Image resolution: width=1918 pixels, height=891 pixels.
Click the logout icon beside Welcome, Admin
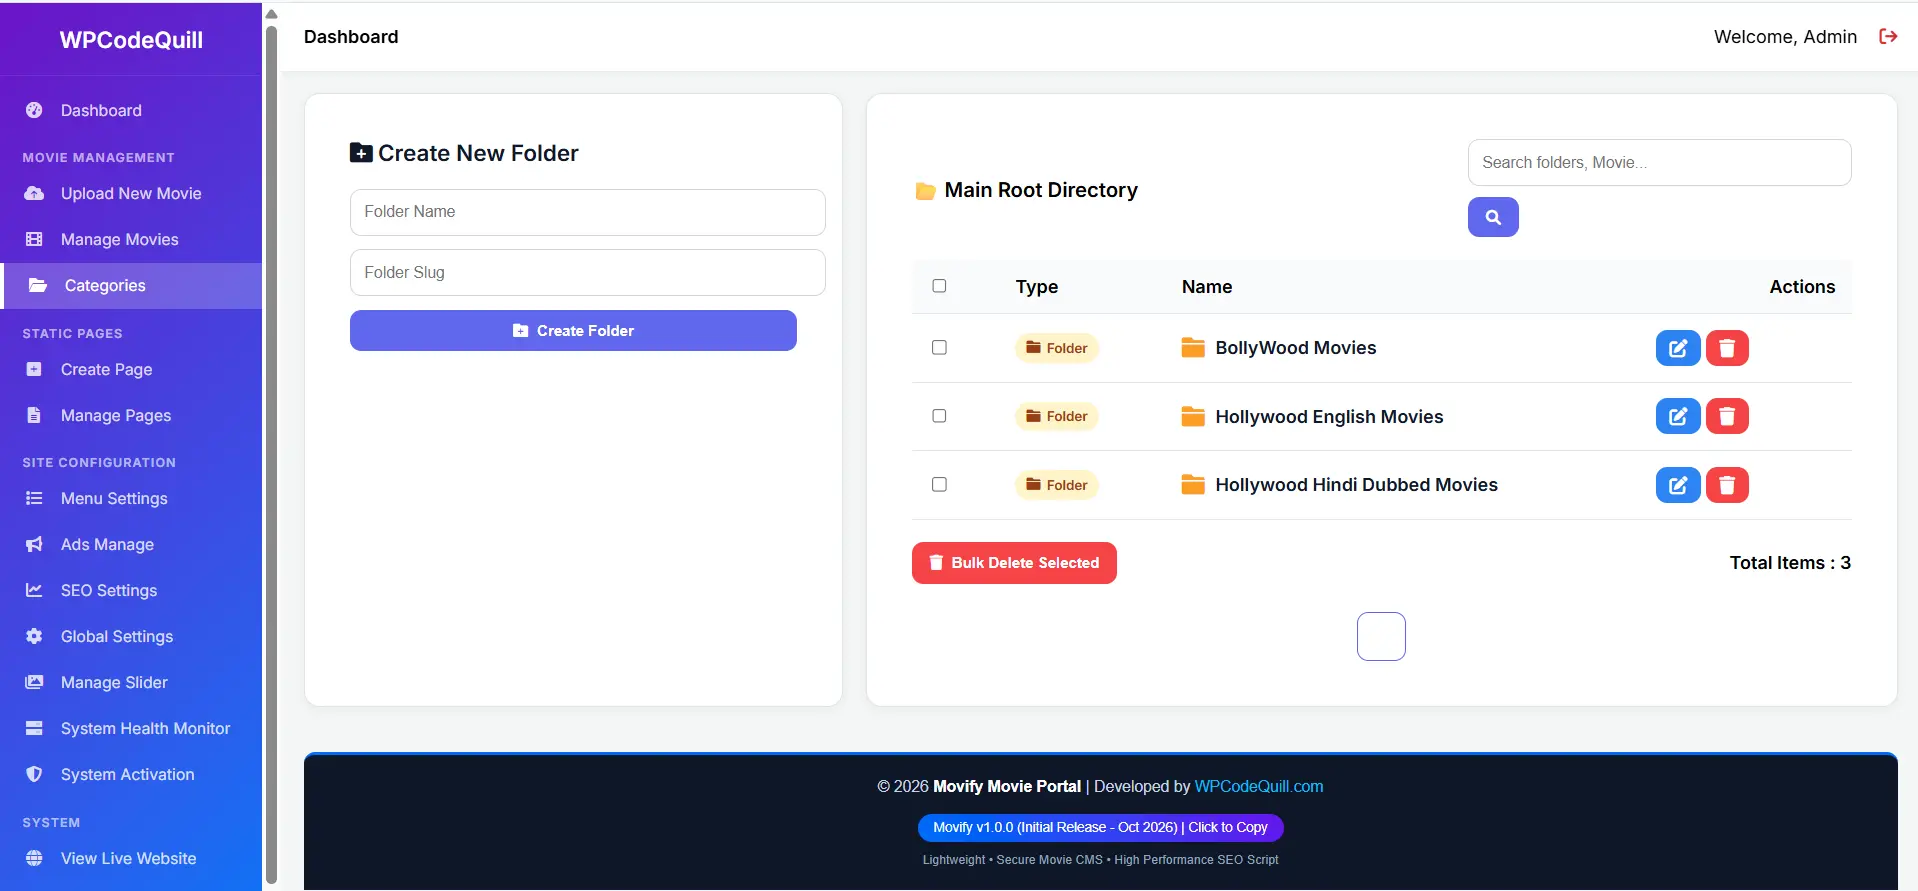point(1888,37)
